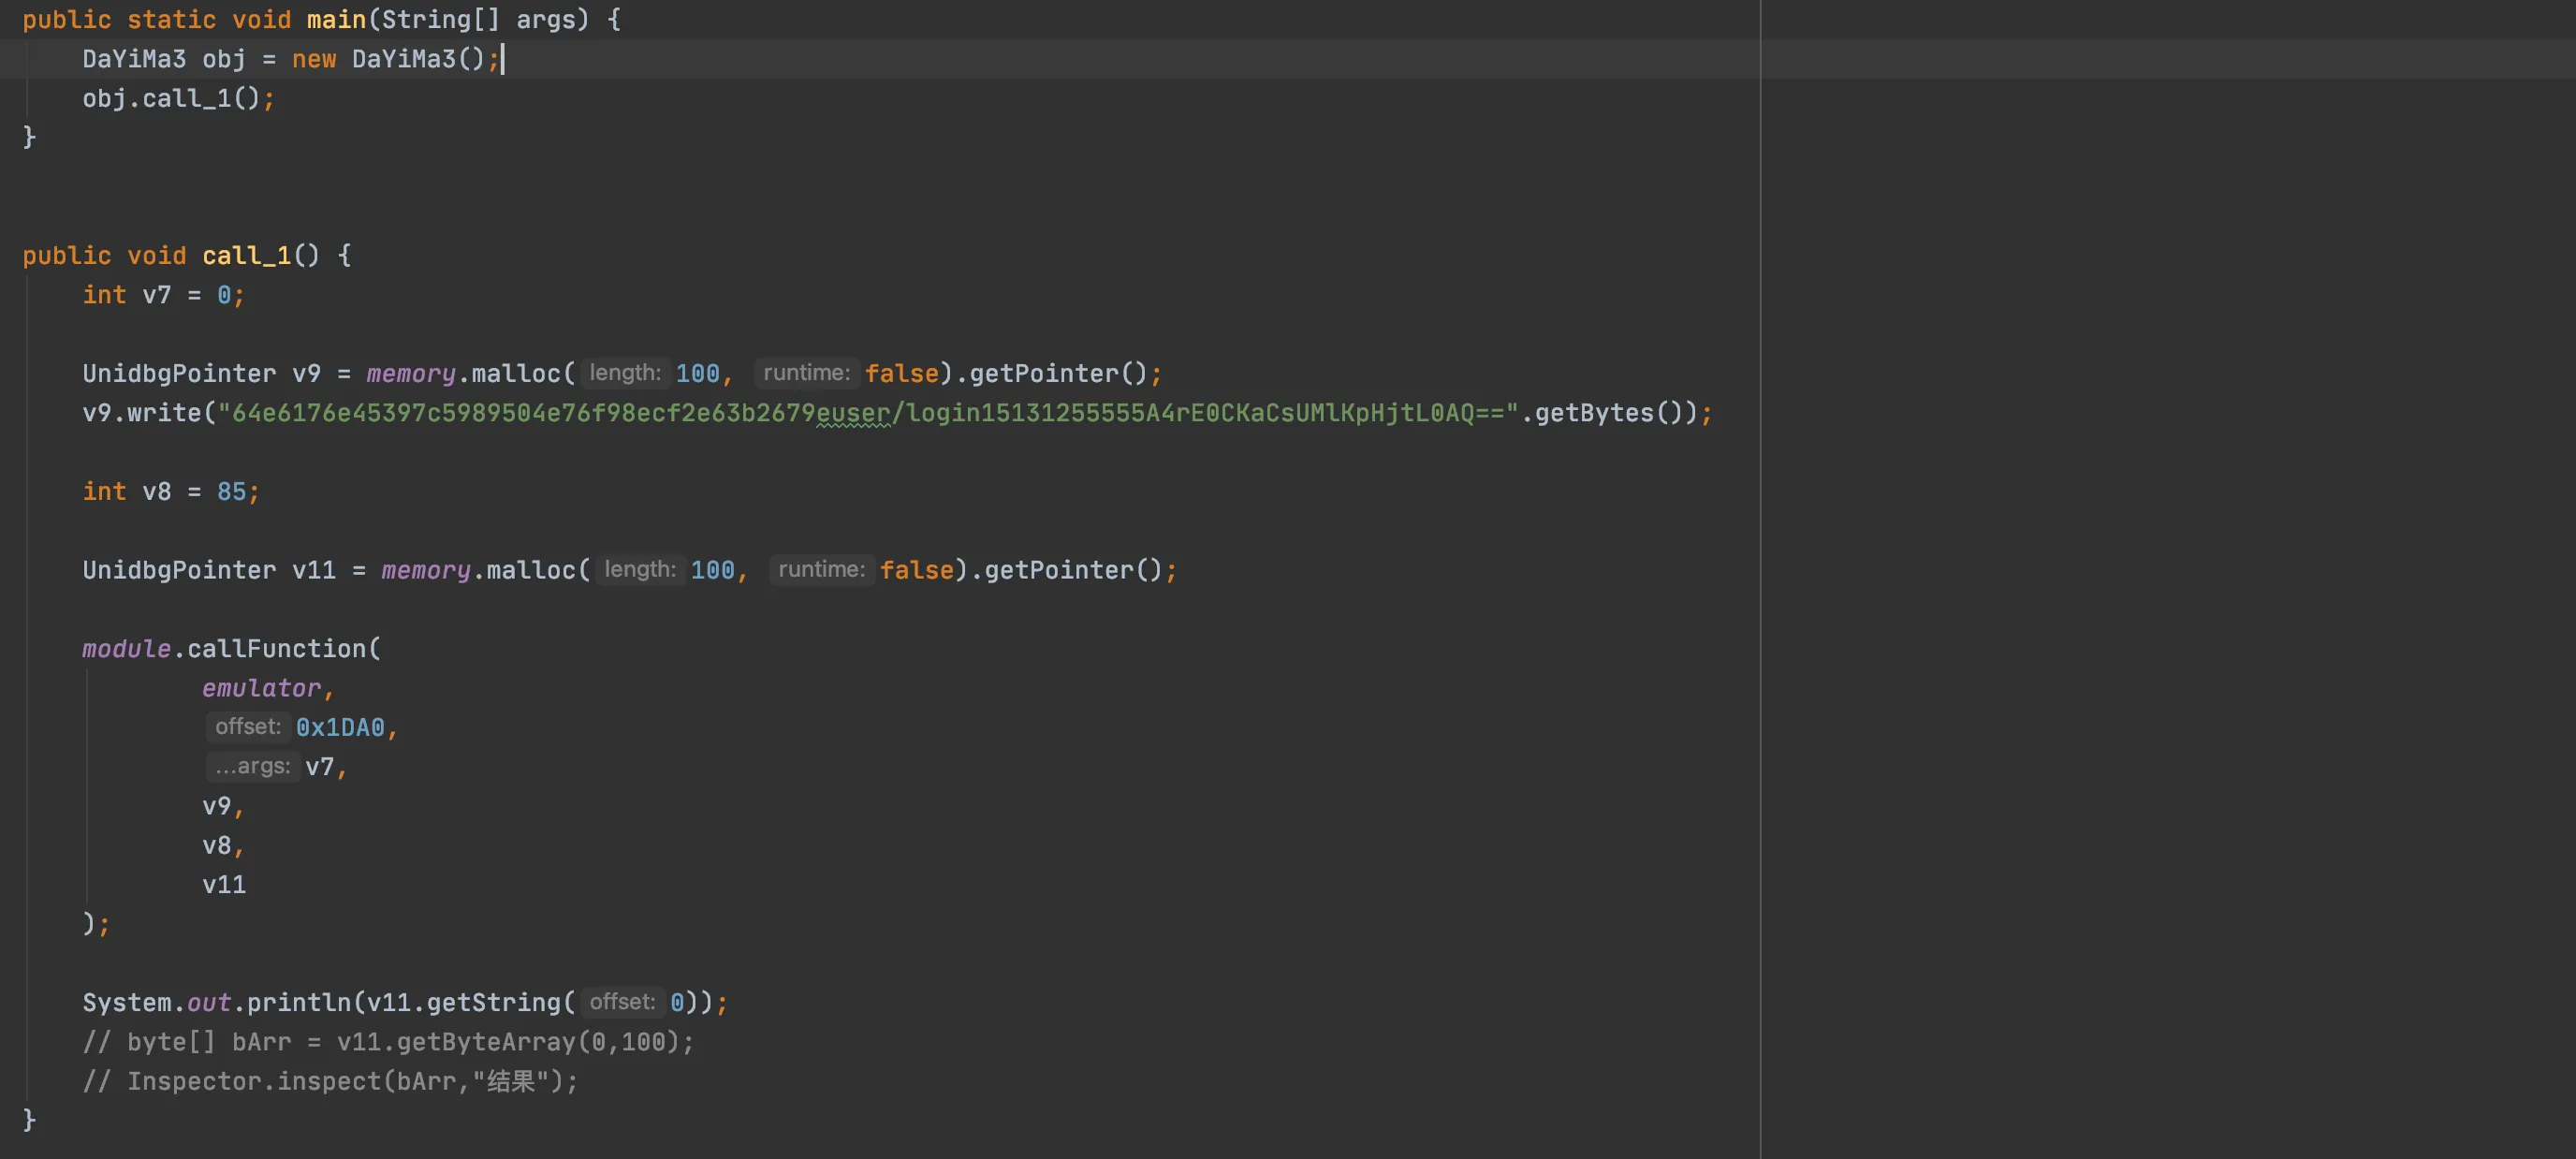
Task: Click the 'length:' hint in v9 malloc
Action: 625,373
